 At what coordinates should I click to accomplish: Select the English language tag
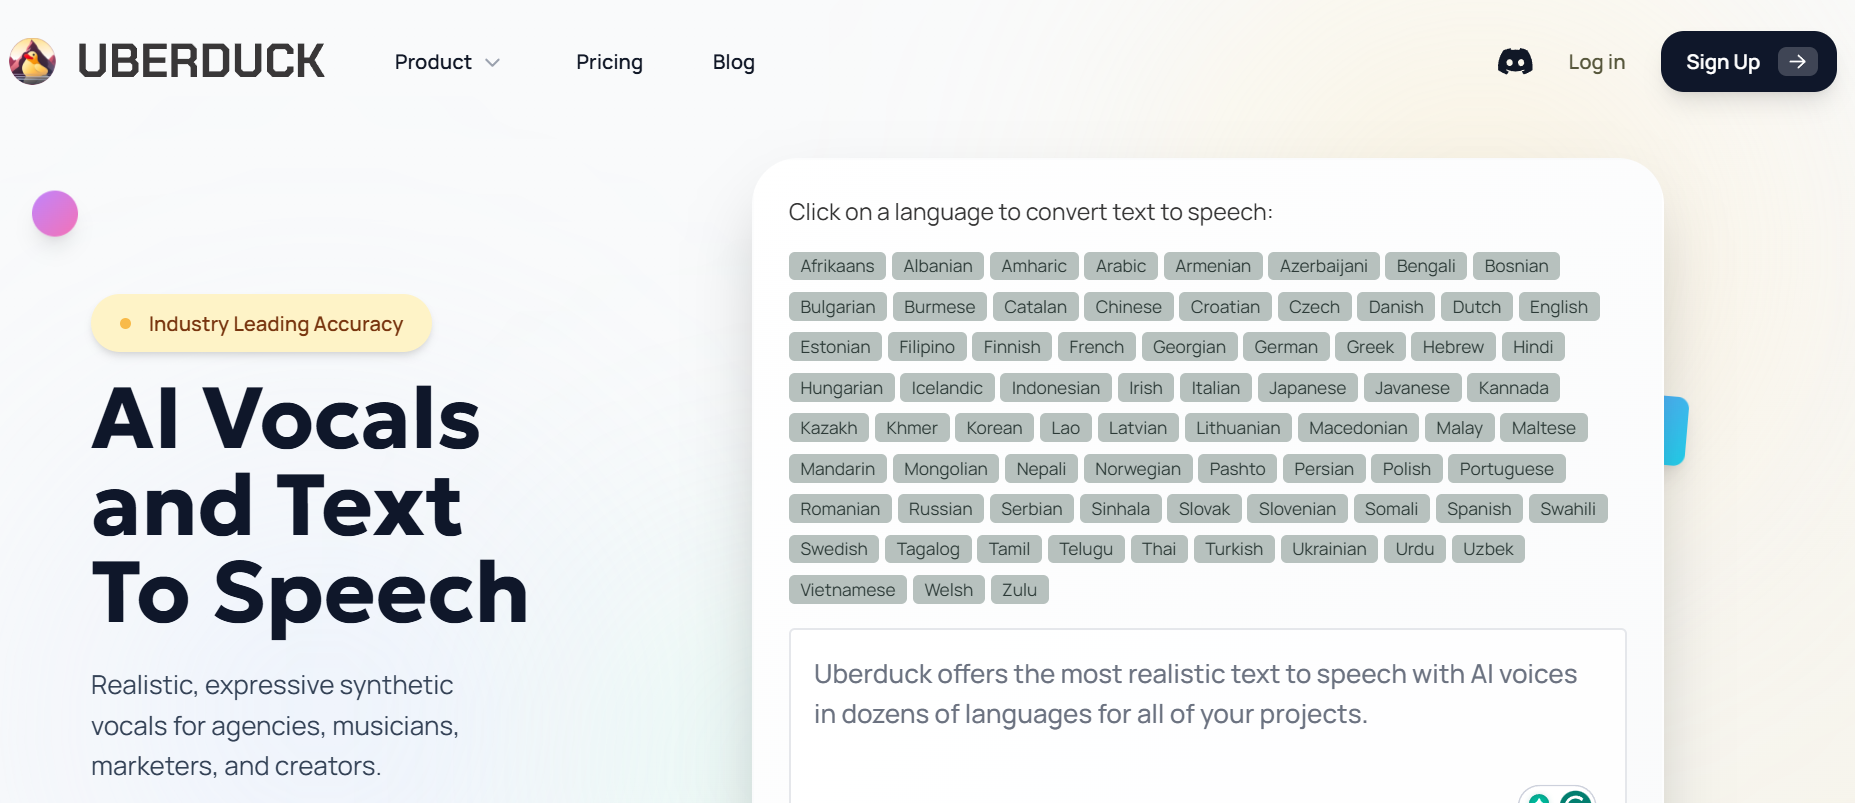pos(1557,307)
